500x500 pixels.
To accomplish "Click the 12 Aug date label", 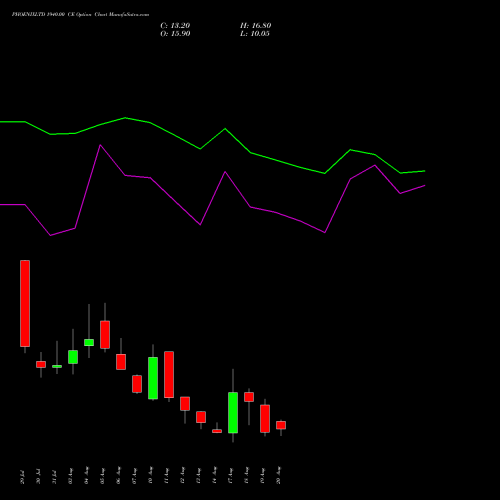I will click(182, 476).
